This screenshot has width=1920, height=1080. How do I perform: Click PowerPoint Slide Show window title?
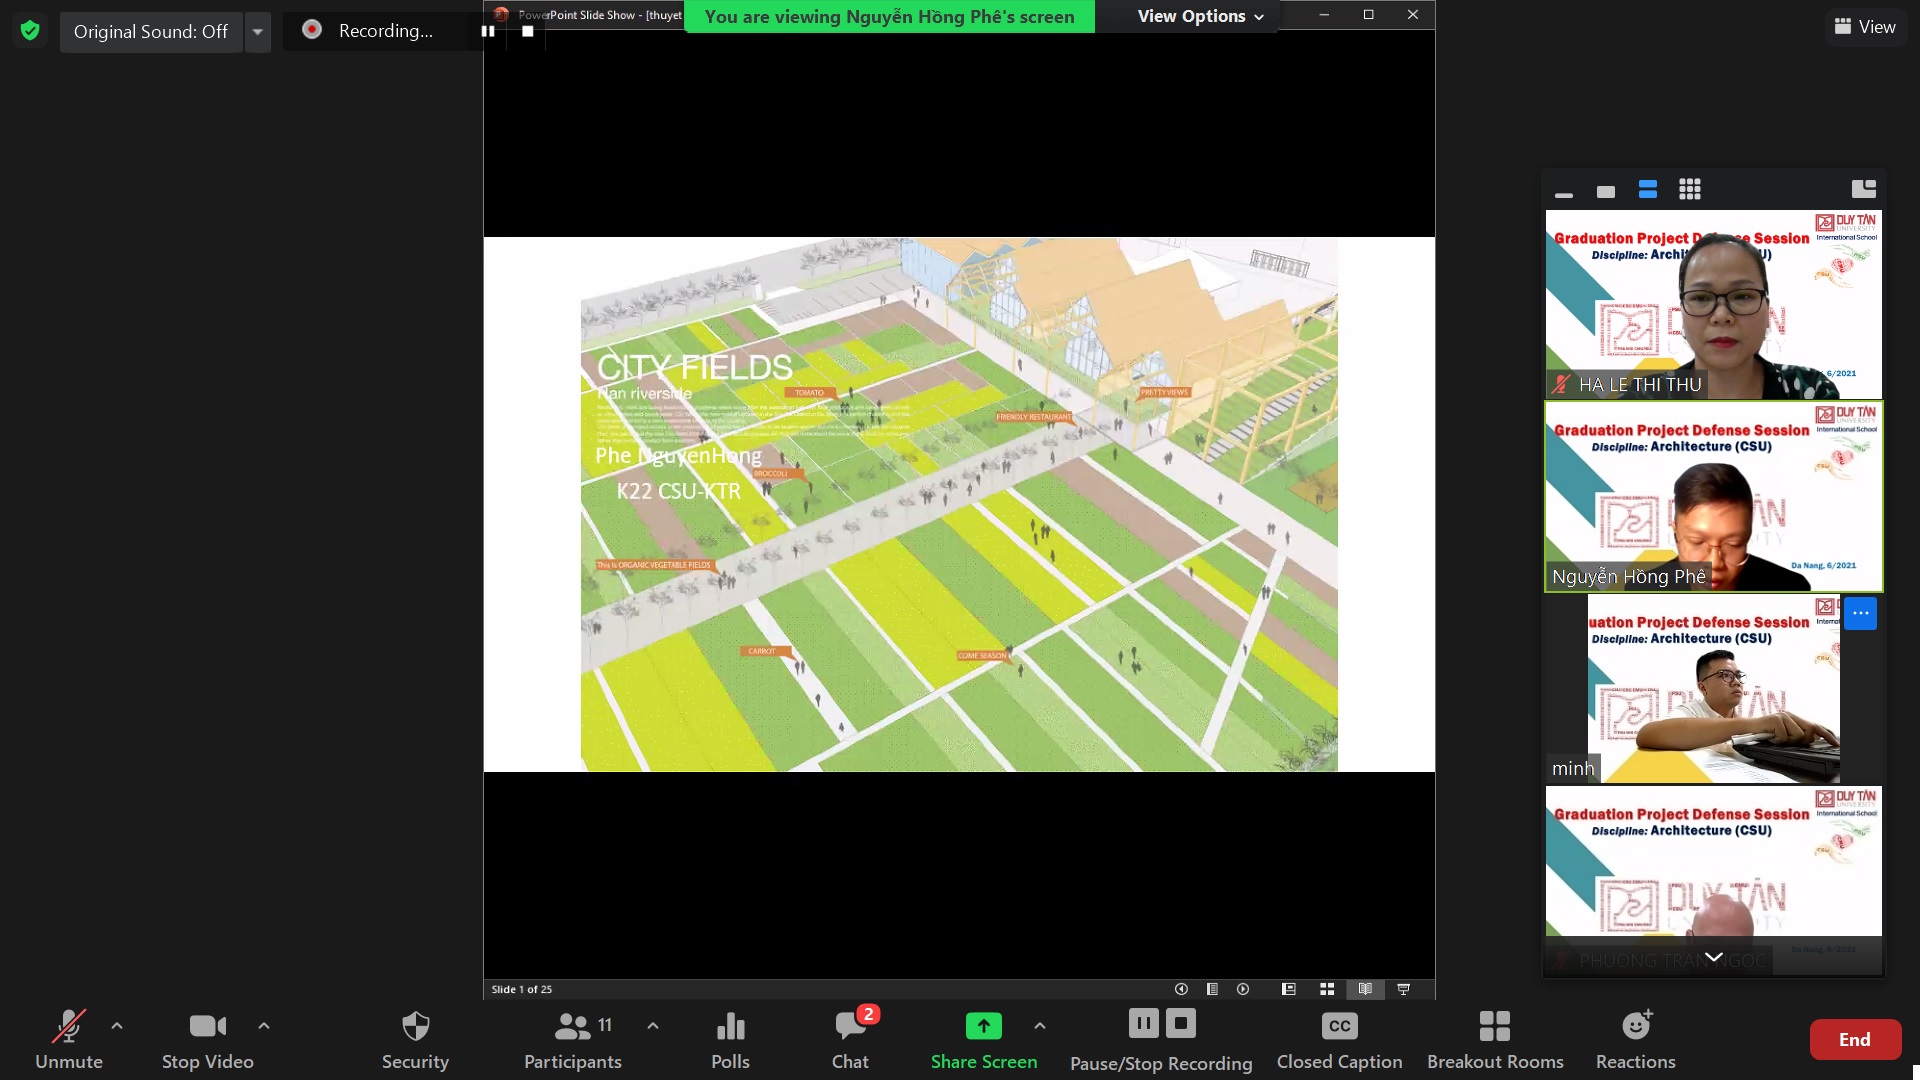tap(599, 15)
